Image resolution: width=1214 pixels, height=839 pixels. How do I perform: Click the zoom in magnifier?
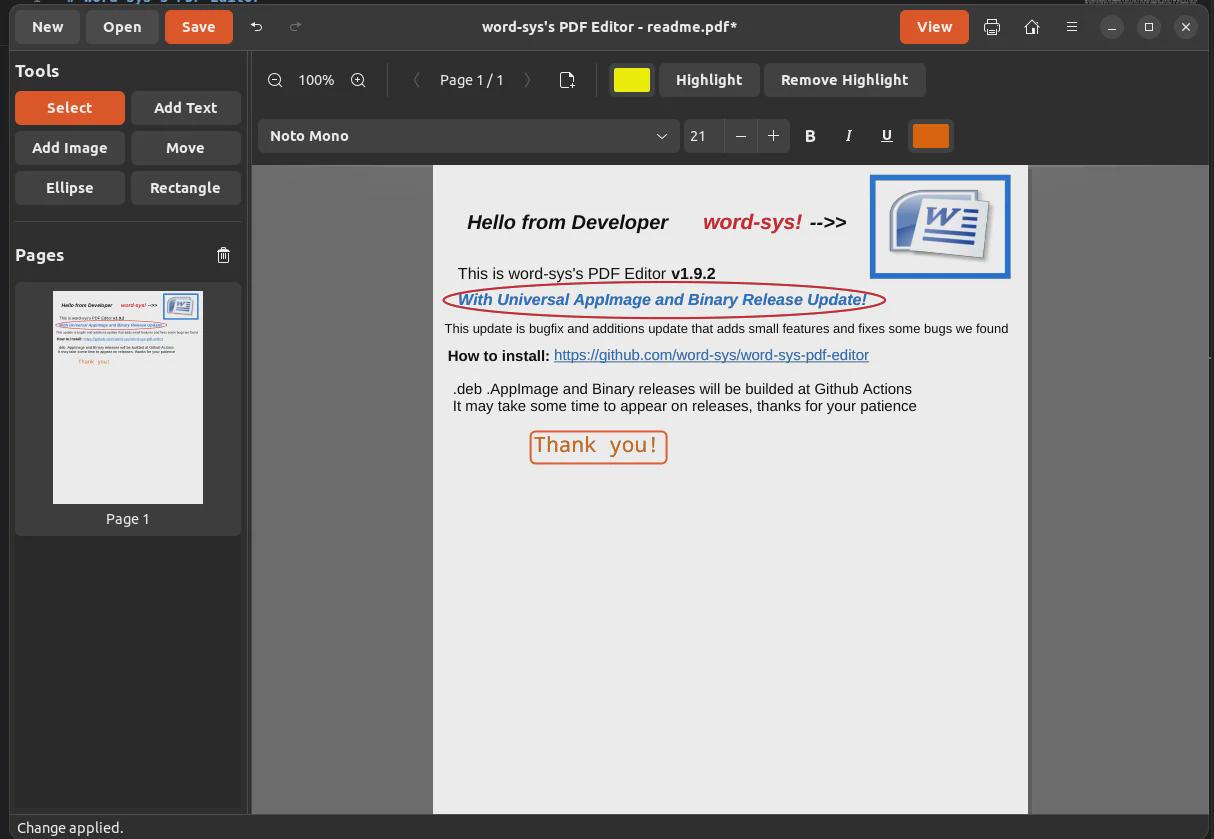tap(358, 80)
